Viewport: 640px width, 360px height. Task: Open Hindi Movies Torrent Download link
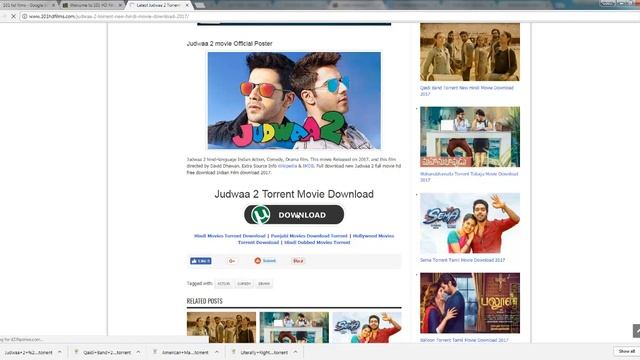click(229, 236)
